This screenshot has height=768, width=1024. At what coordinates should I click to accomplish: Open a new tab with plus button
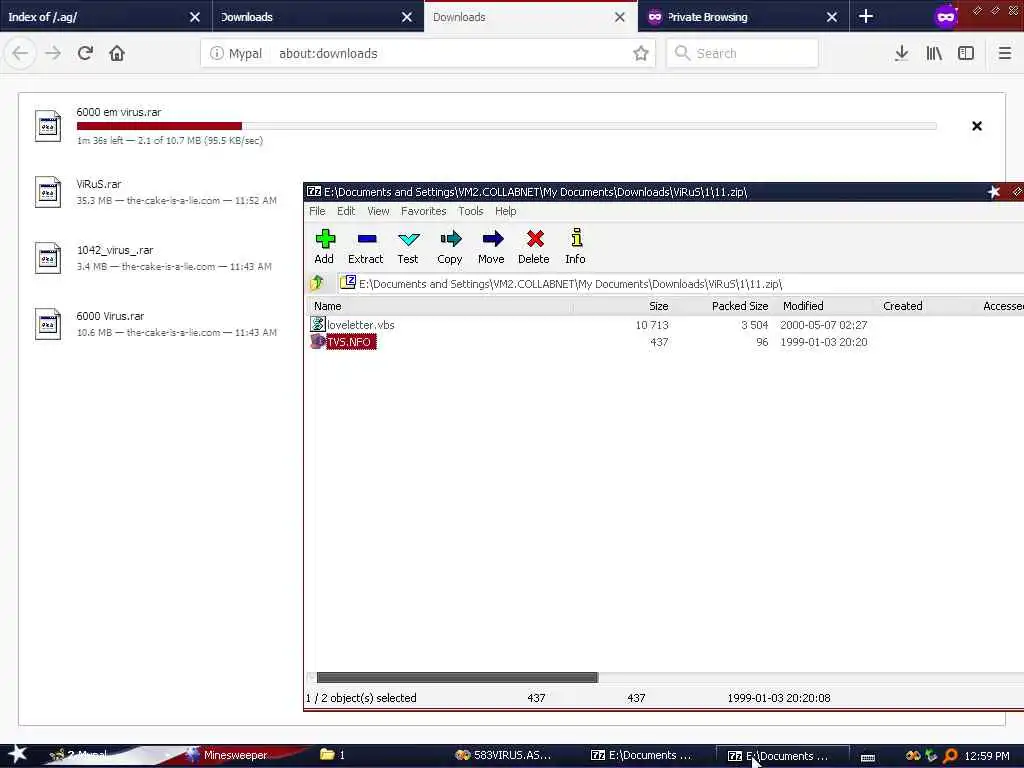coord(866,16)
